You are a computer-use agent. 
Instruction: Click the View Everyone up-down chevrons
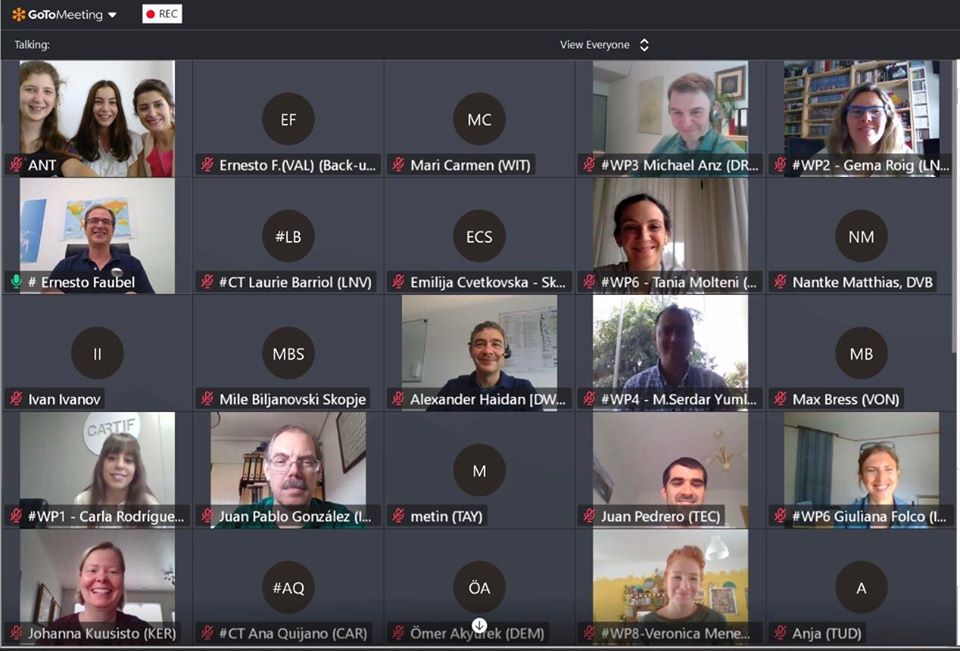pos(644,45)
